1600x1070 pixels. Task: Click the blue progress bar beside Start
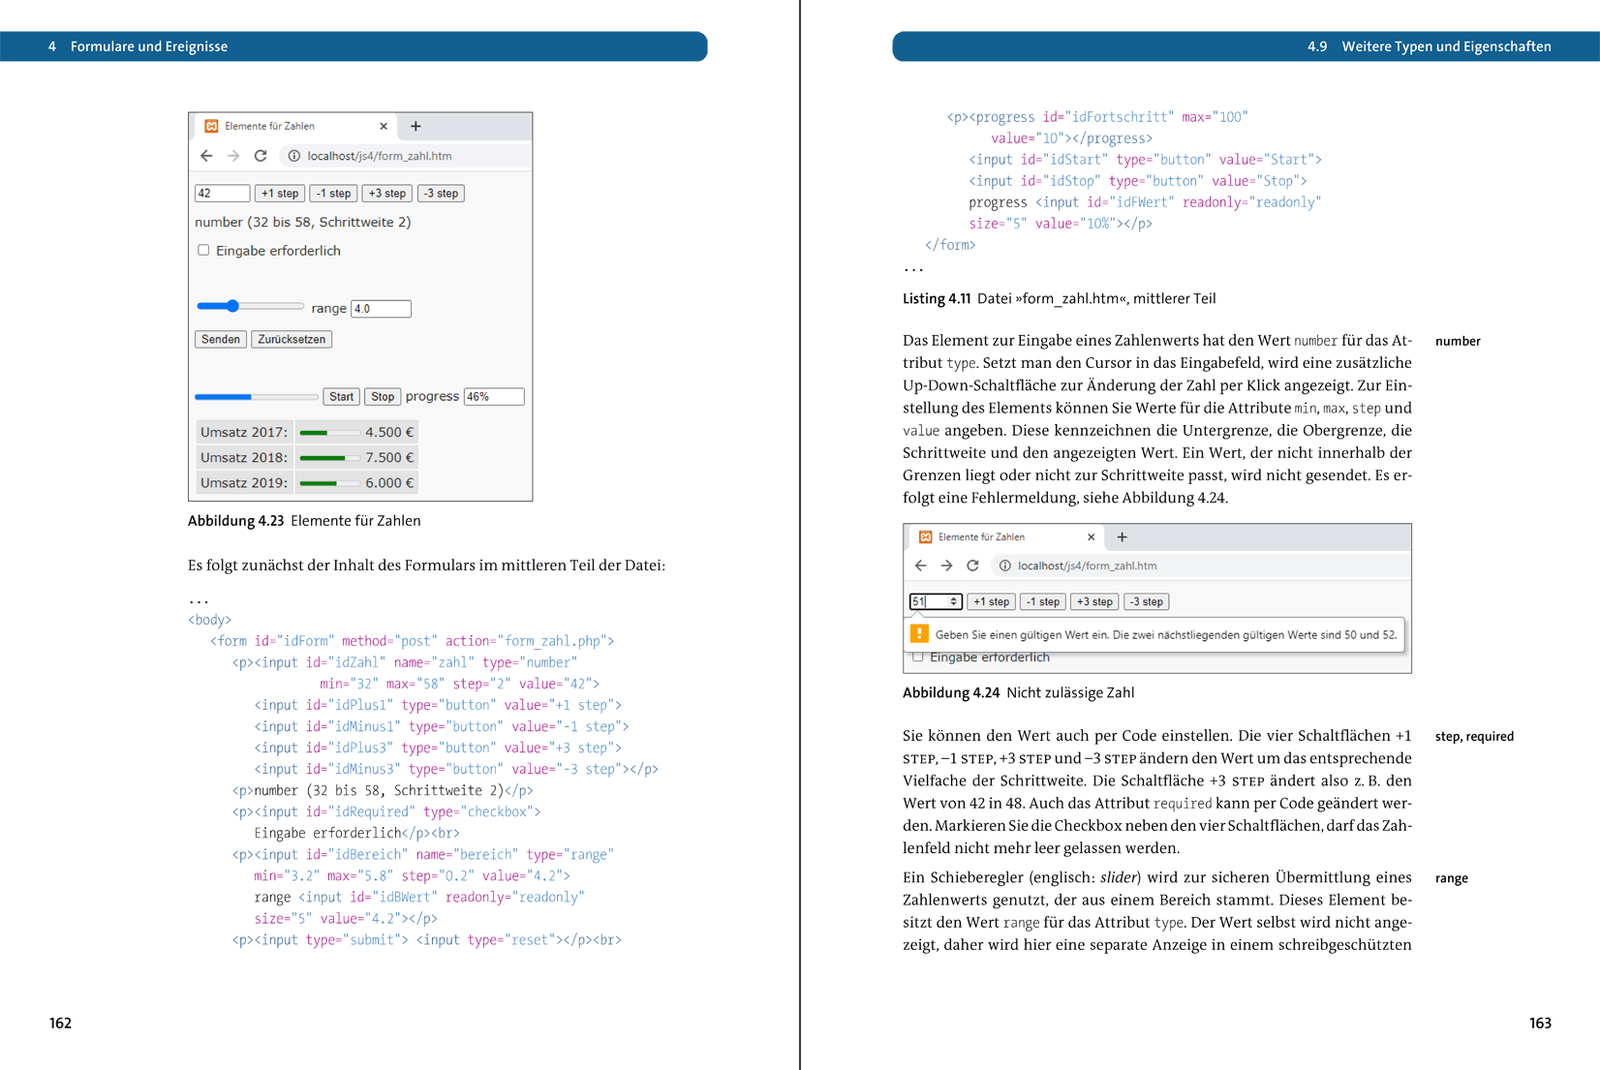(256, 397)
